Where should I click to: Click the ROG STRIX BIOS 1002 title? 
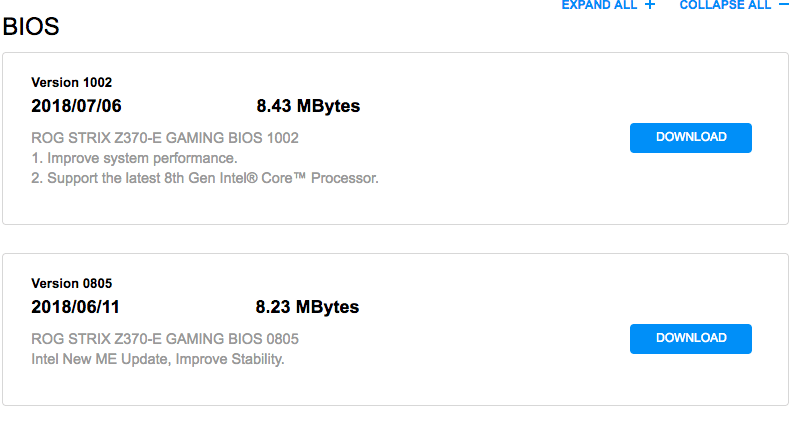coord(165,138)
